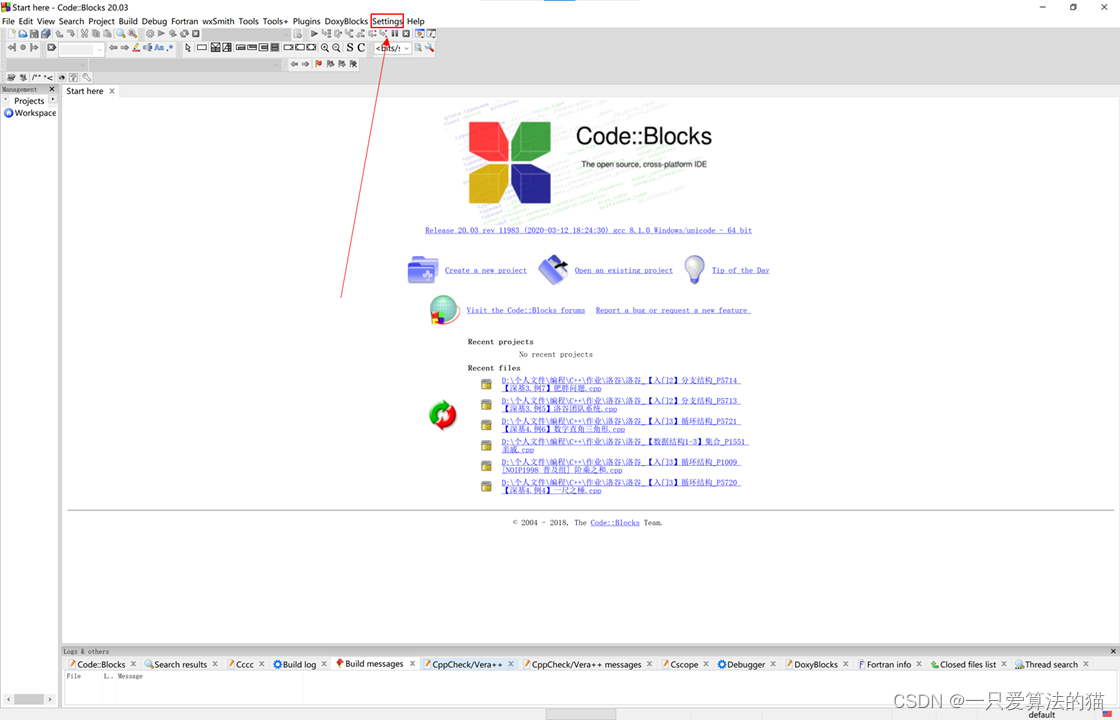
Task: Click the Visit the Code::Blocks forums link
Action: 526,310
